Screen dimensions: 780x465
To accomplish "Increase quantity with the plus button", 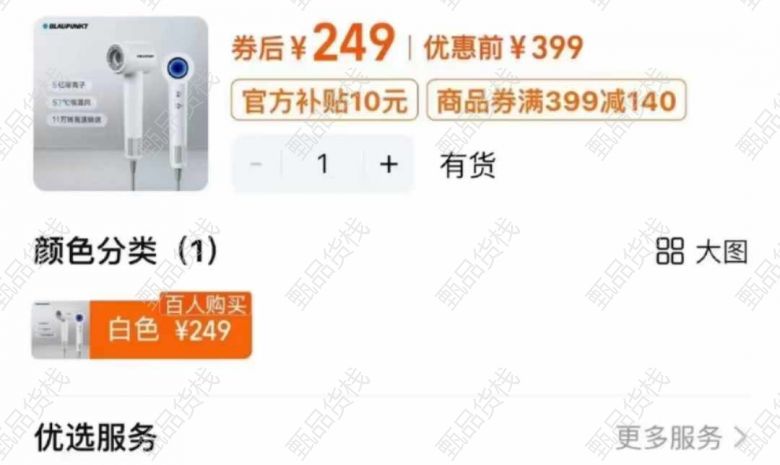I will [x=389, y=164].
